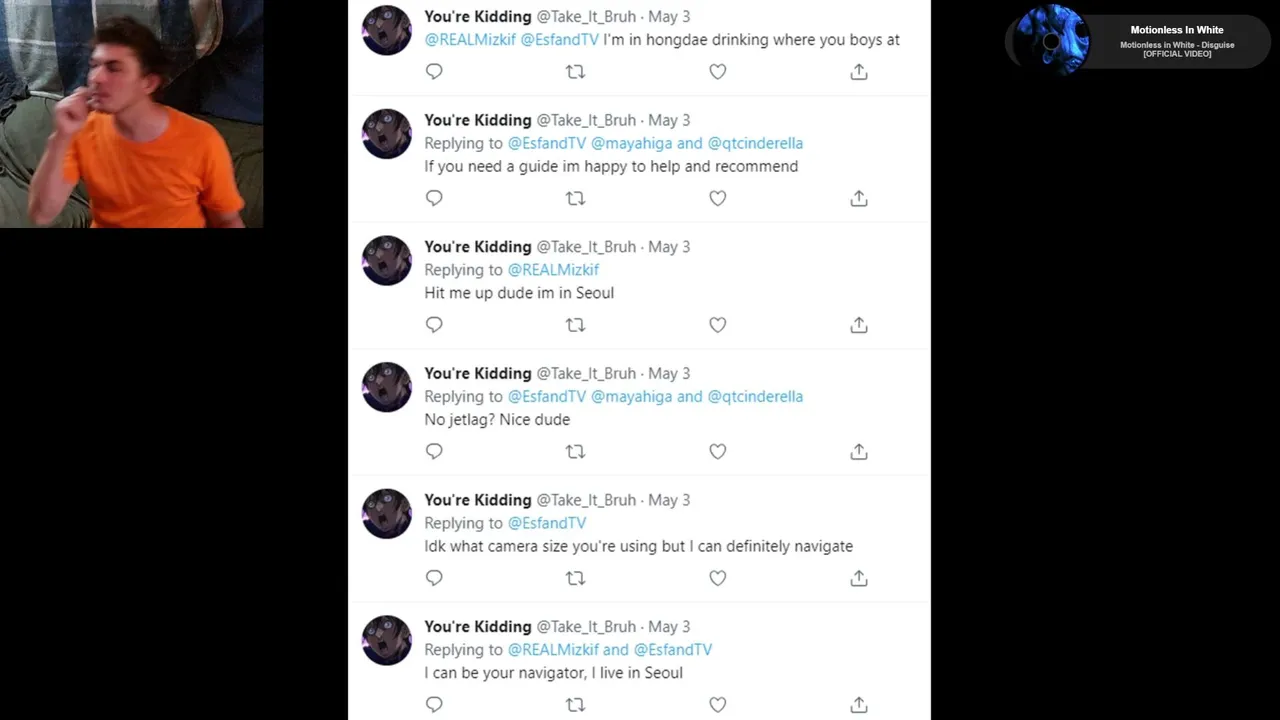Open @mayahiga link in the jetlag tweet
The image size is (1280, 720).
(x=631, y=396)
